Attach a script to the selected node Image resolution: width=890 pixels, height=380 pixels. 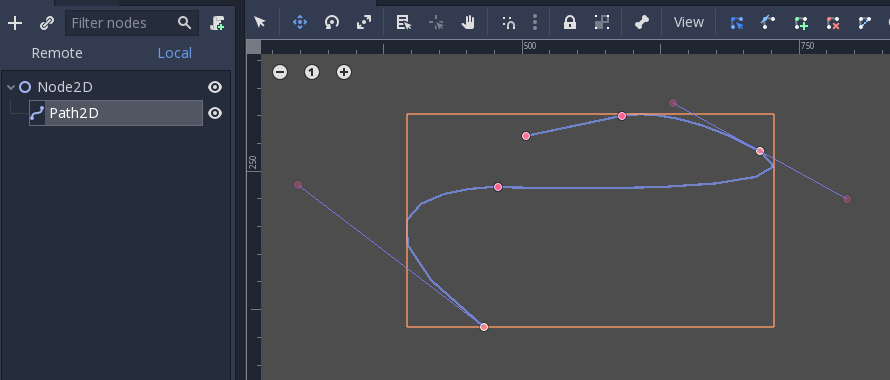(217, 23)
